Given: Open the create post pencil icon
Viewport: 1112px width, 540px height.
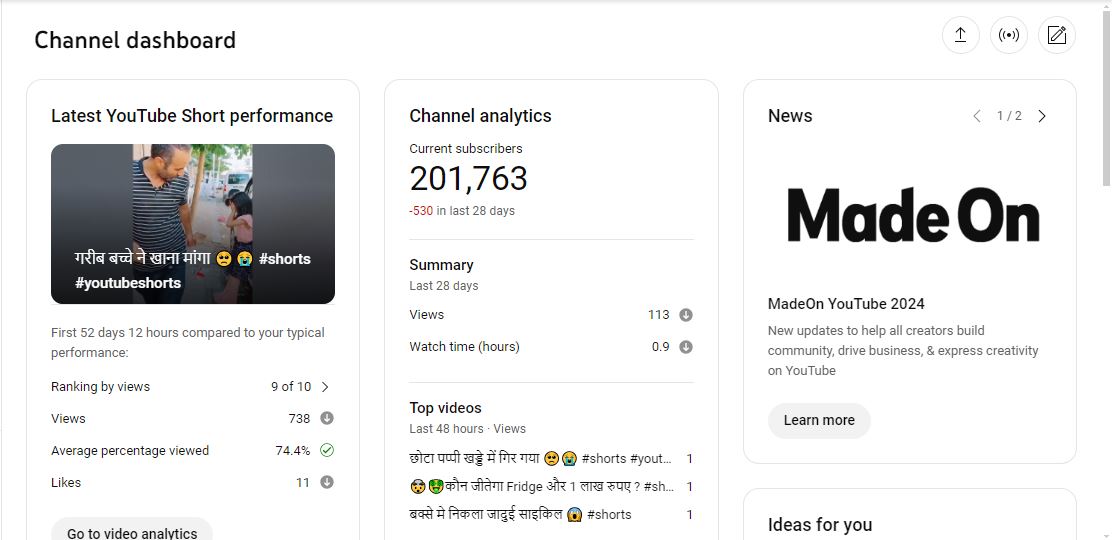Looking at the screenshot, I should point(1056,35).
